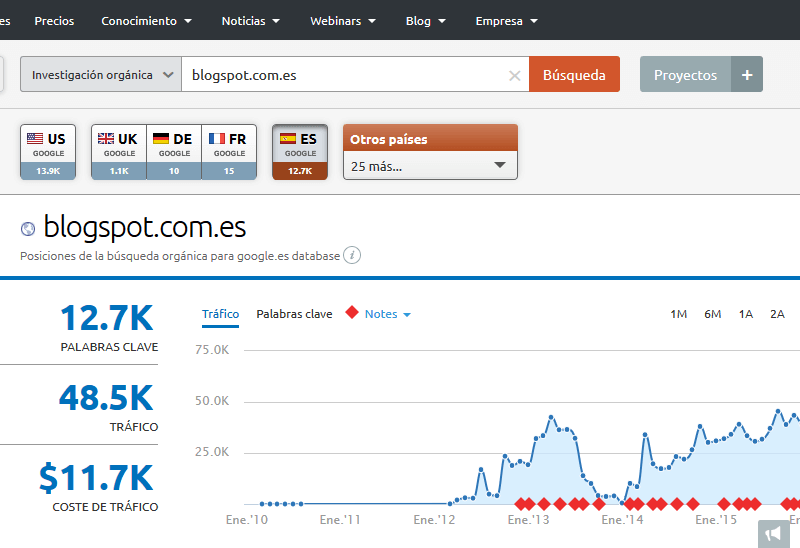The image size is (800, 548).
Task: Click the blogspot.com.es page heading
Action: click(145, 228)
